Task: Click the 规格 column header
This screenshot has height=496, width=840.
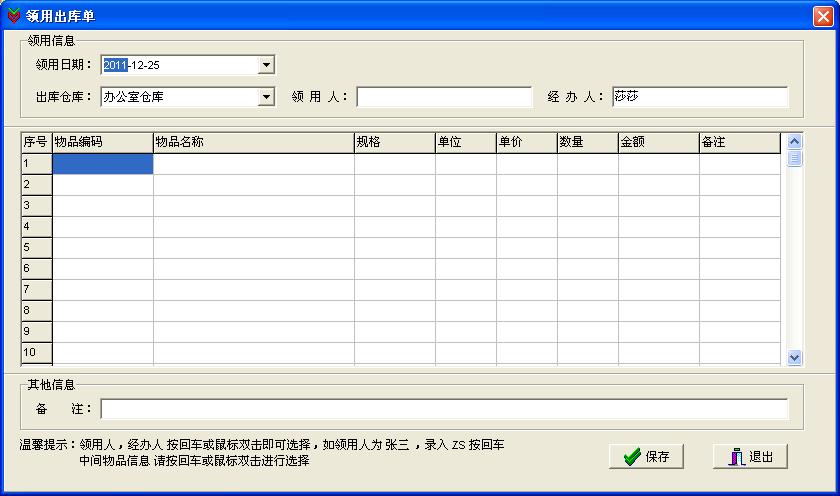Action: pyautogui.click(x=395, y=142)
